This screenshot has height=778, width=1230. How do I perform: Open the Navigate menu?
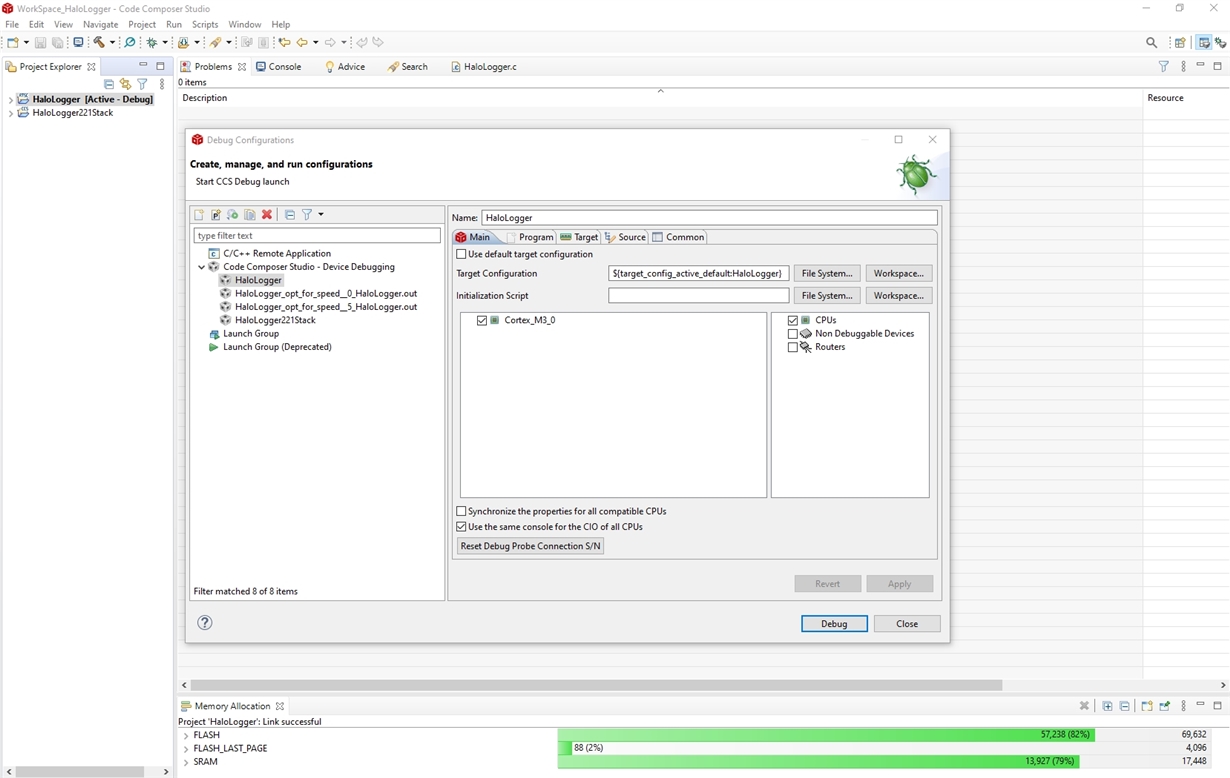[x=100, y=24]
